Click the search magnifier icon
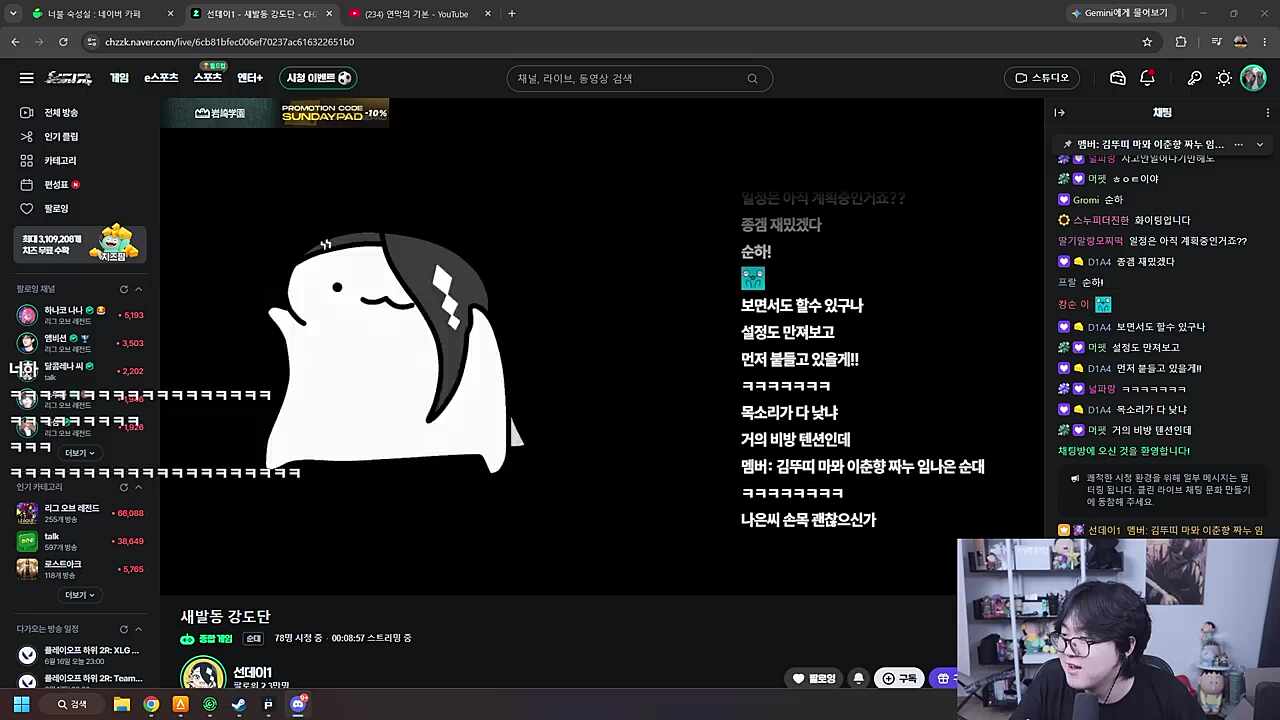Viewport: 1280px width, 720px height. click(x=752, y=78)
